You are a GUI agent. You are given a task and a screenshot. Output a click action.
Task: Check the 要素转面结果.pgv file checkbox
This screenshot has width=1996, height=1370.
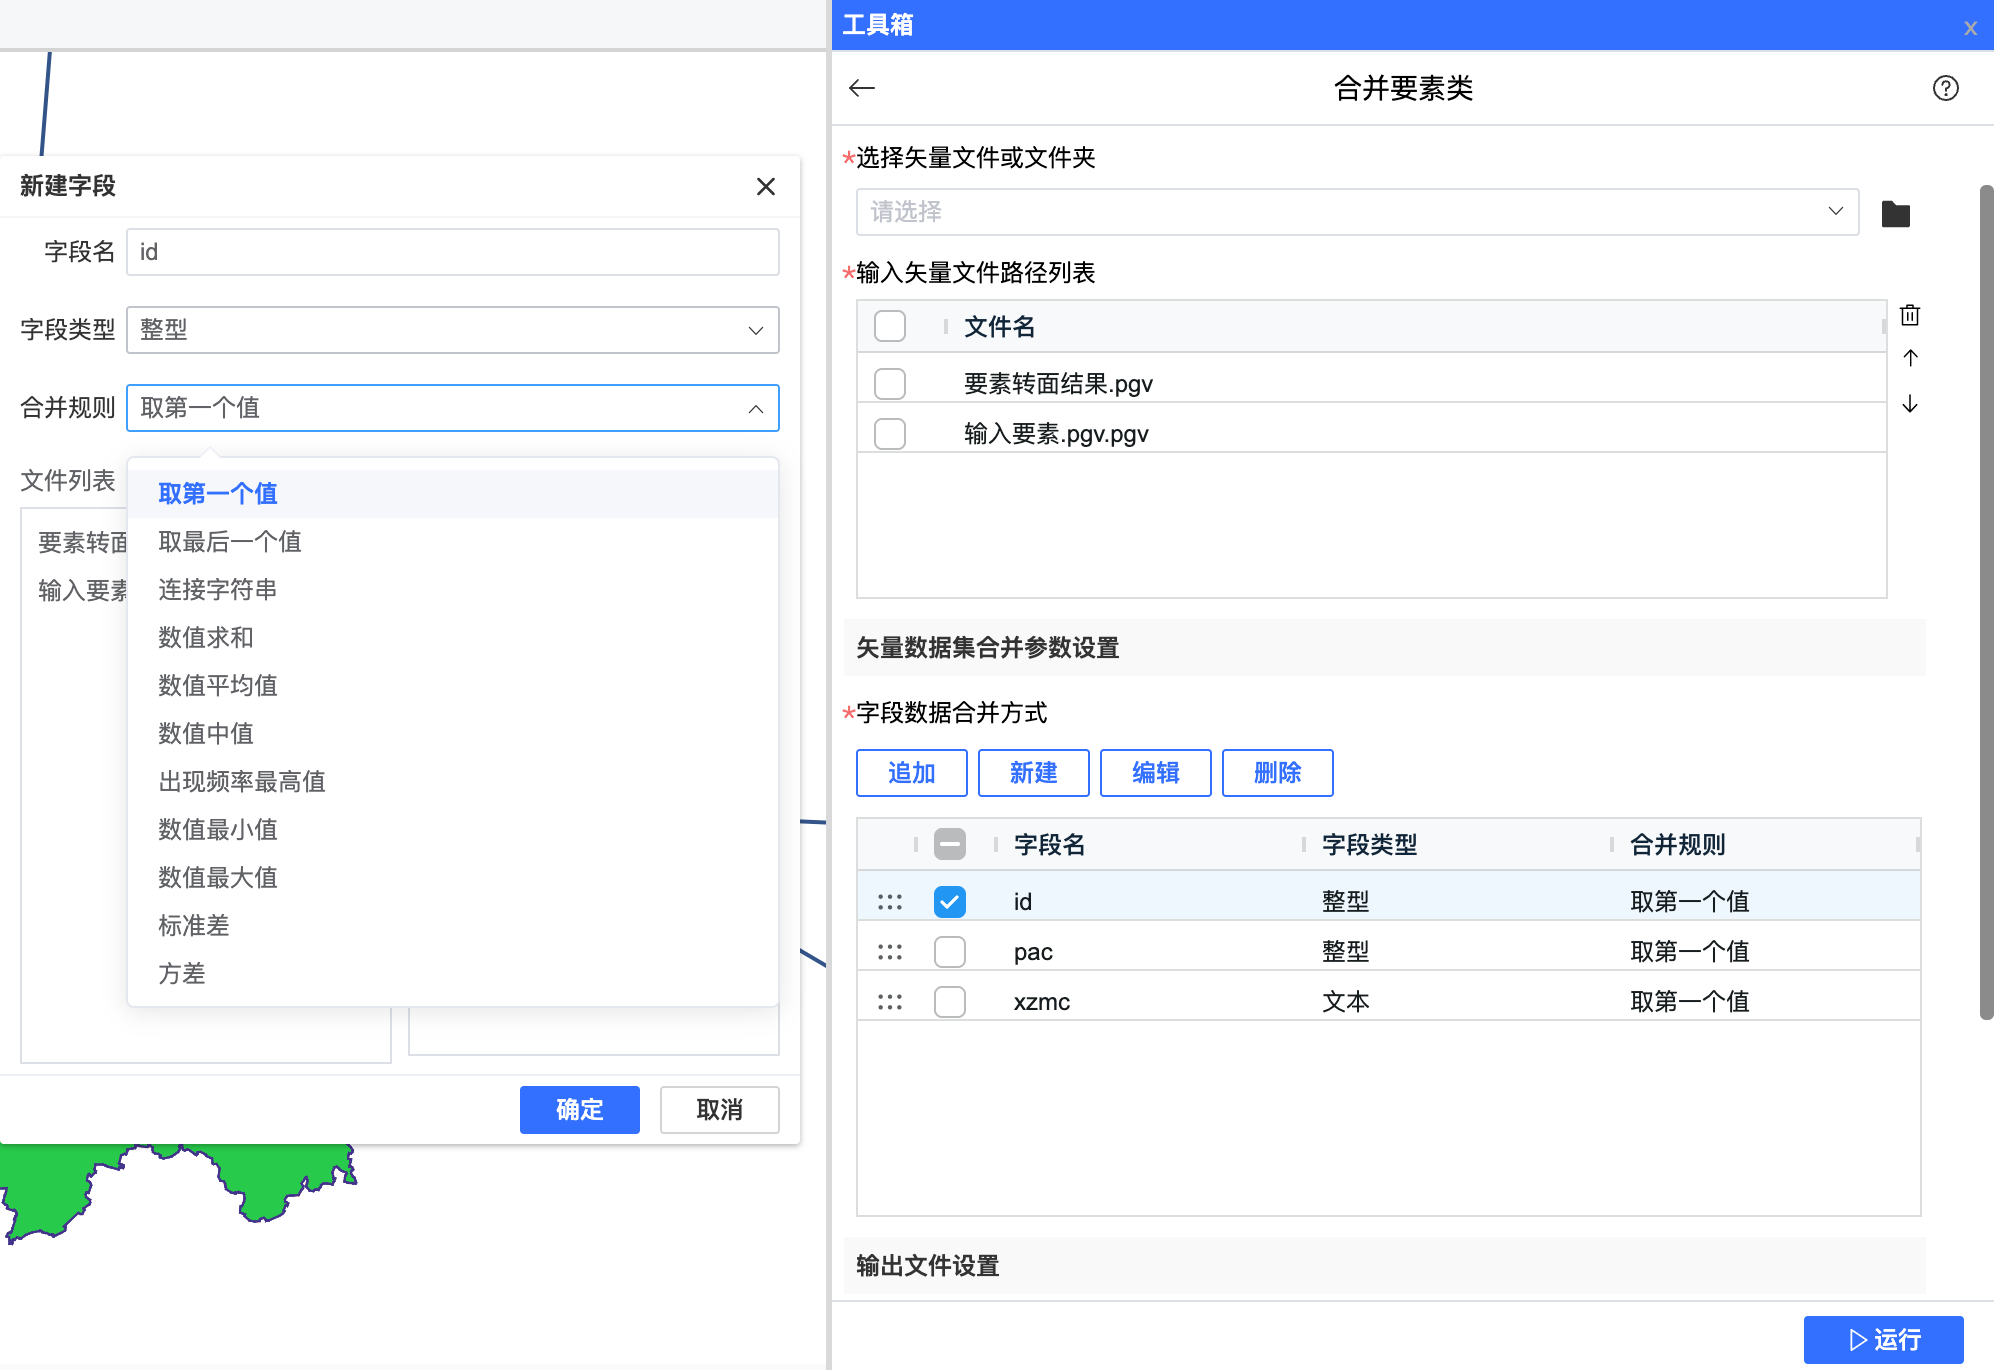[x=890, y=384]
